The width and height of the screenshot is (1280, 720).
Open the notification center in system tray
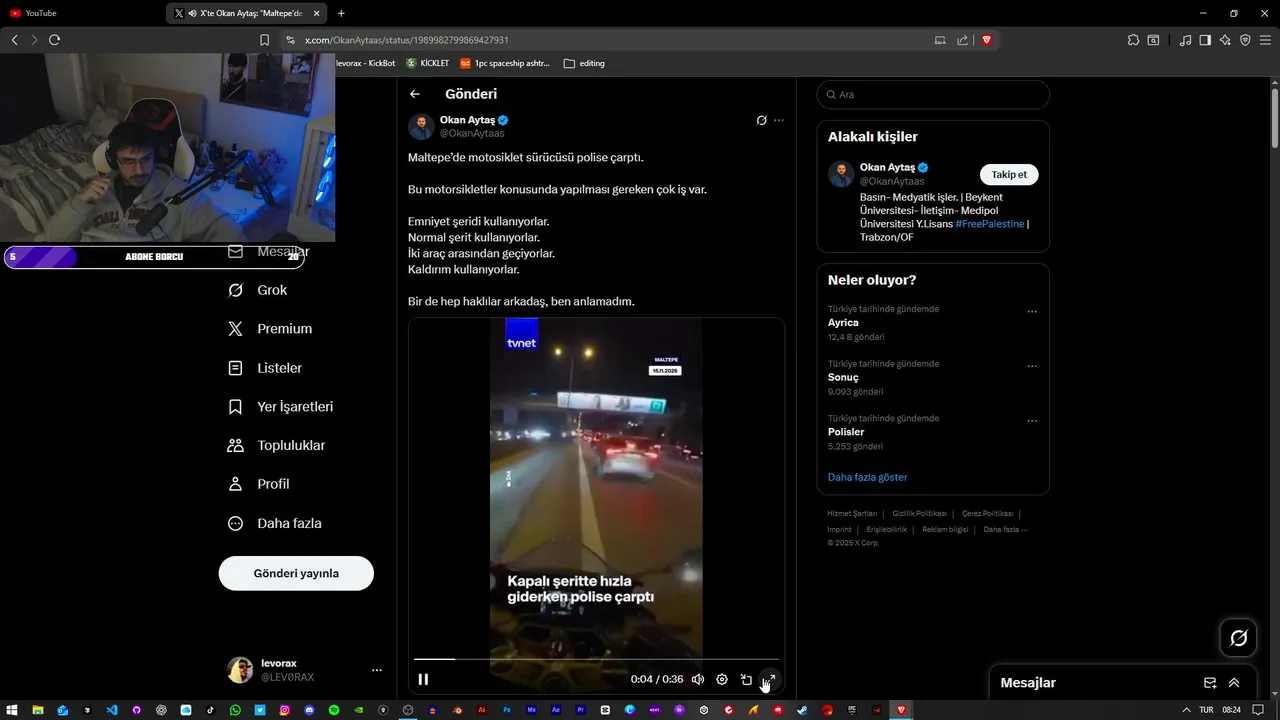tap(1258, 710)
